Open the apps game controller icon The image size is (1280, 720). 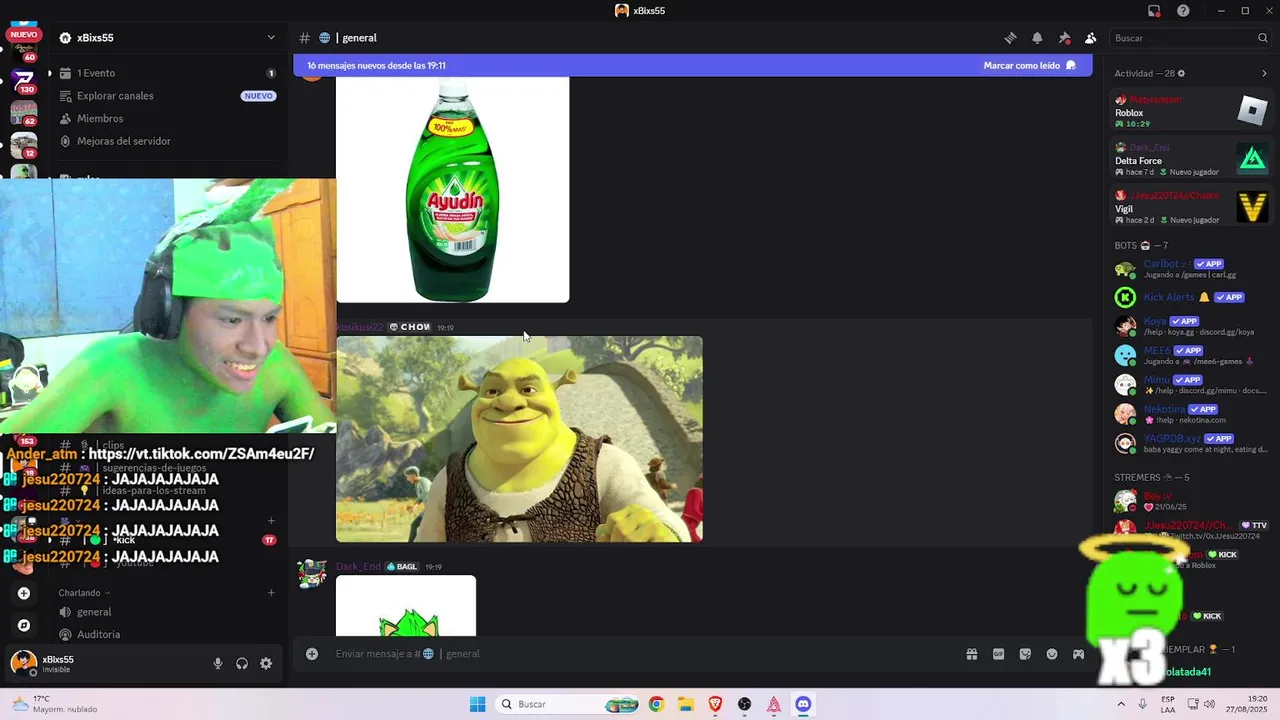(1078, 654)
